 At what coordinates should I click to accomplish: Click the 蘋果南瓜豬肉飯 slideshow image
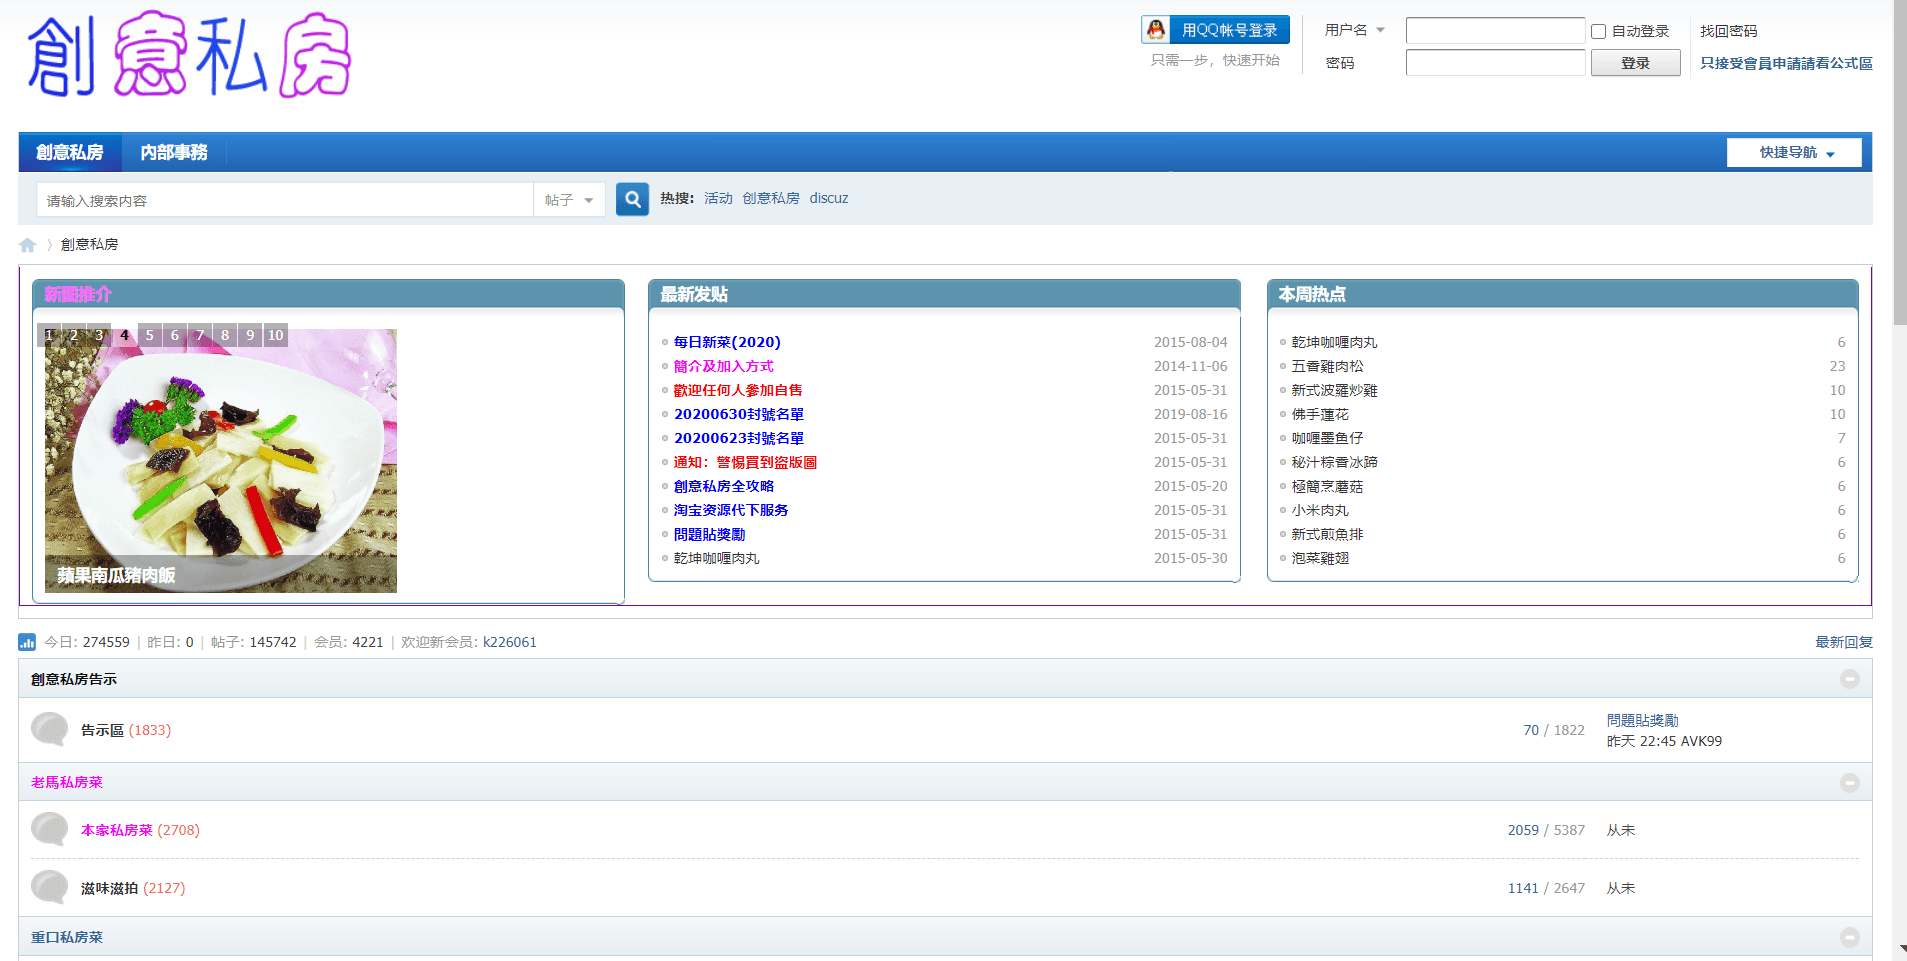(221, 461)
